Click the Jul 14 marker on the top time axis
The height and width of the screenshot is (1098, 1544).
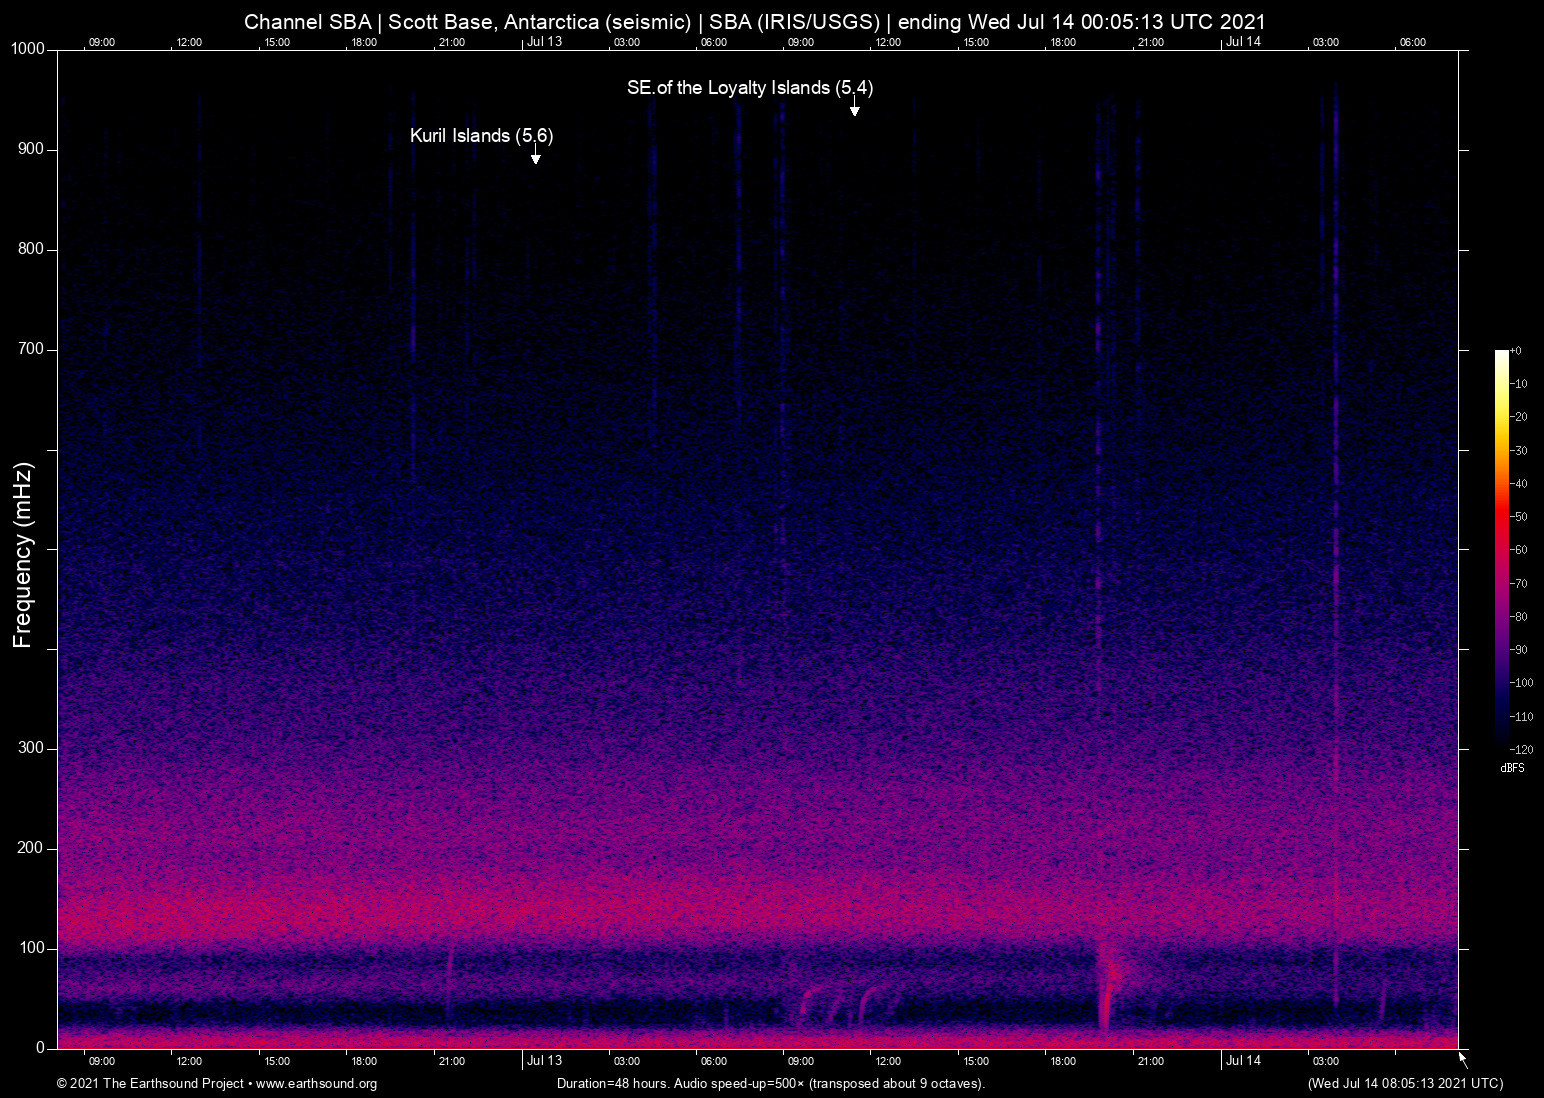point(1243,42)
